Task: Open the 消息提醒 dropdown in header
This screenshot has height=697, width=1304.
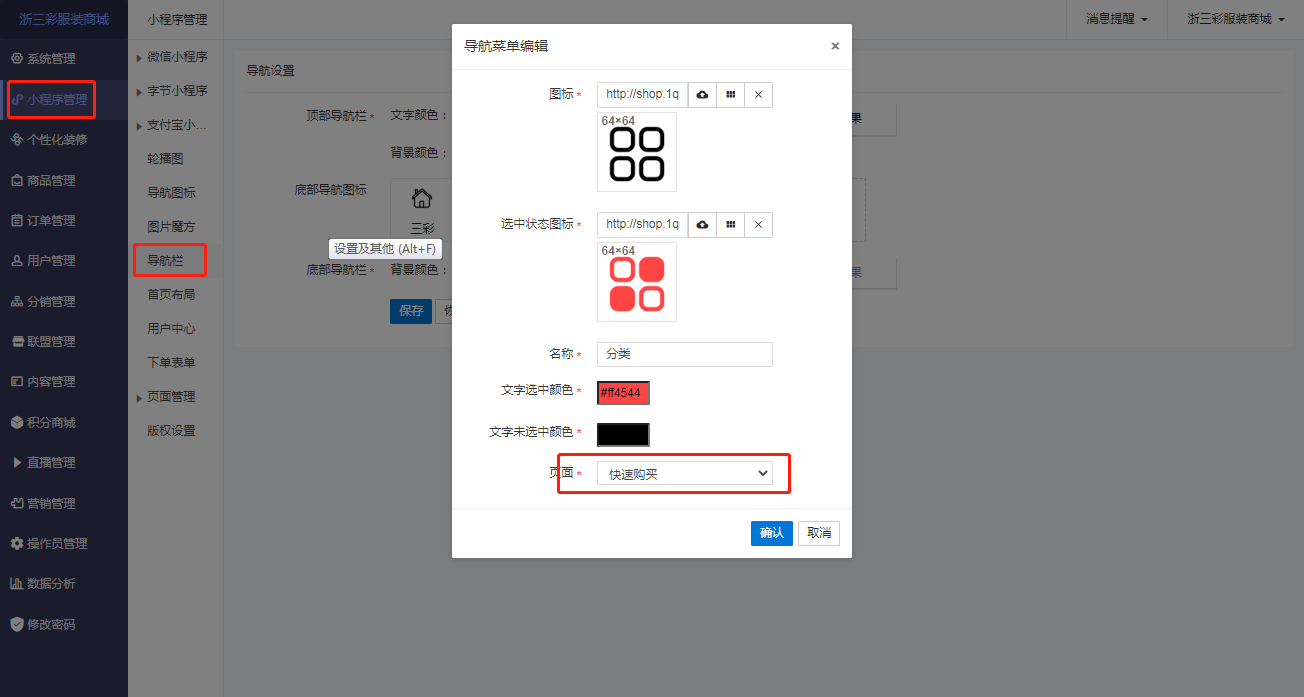Action: (x=1117, y=19)
